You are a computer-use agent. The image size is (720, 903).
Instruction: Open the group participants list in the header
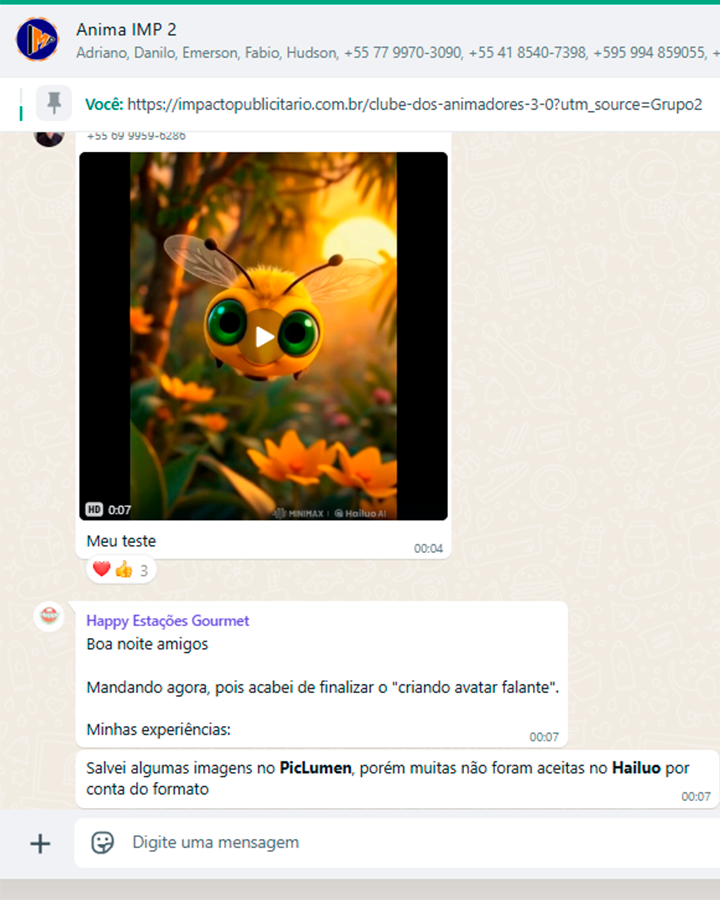(397, 53)
